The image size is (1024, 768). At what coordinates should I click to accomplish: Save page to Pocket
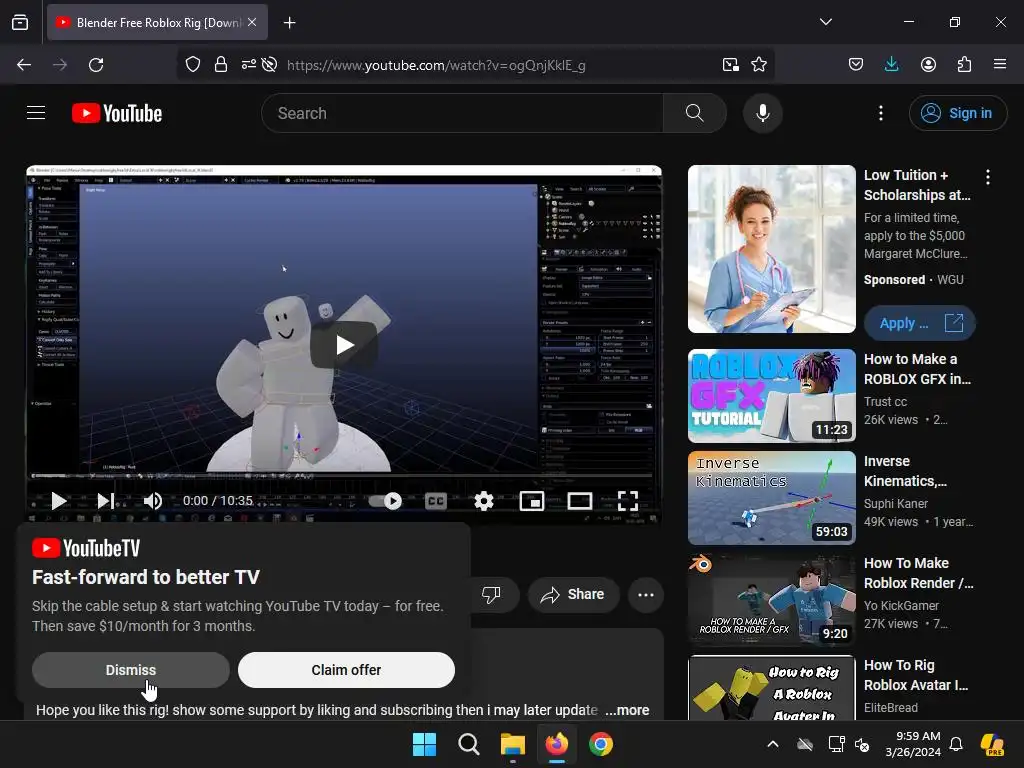(x=856, y=65)
